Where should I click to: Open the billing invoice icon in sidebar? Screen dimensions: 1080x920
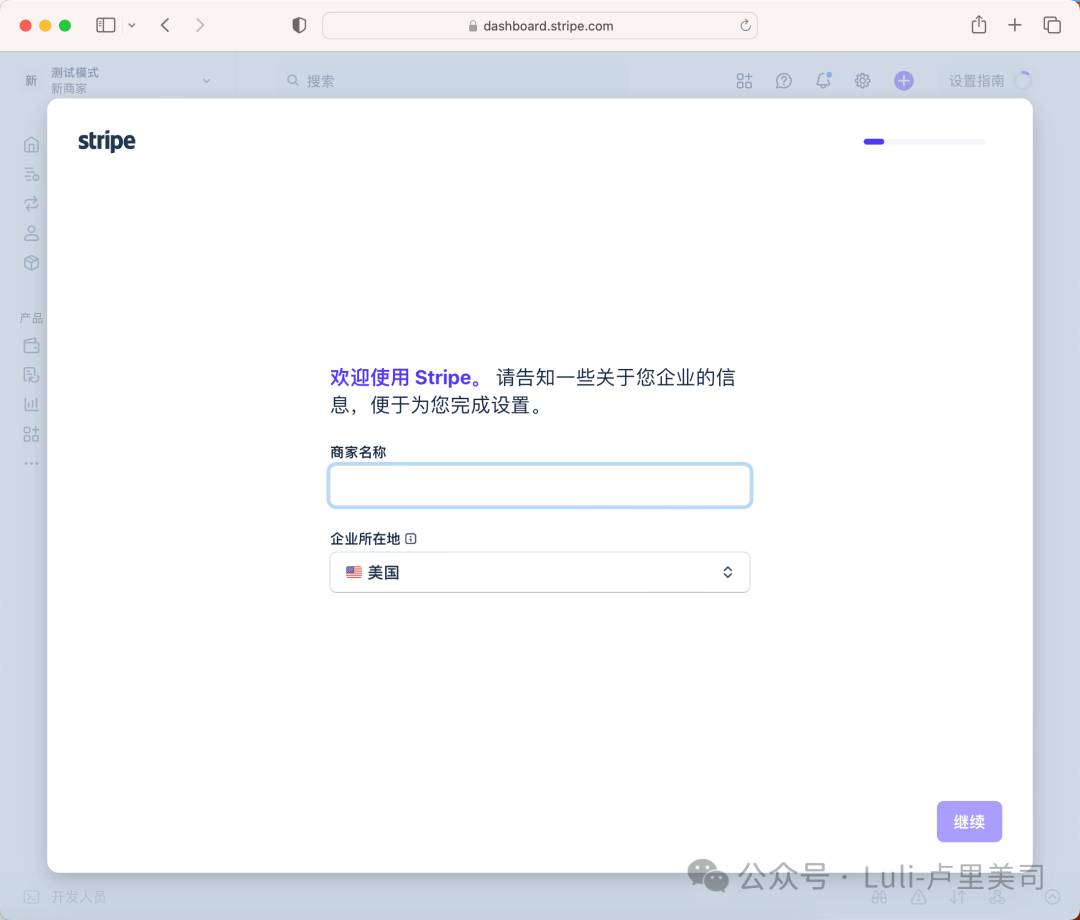[31, 375]
